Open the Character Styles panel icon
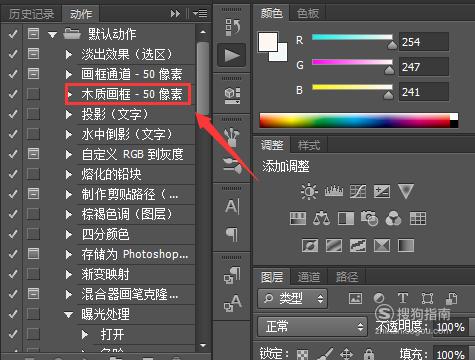Screen dimensions: 475x360 [232, 303]
